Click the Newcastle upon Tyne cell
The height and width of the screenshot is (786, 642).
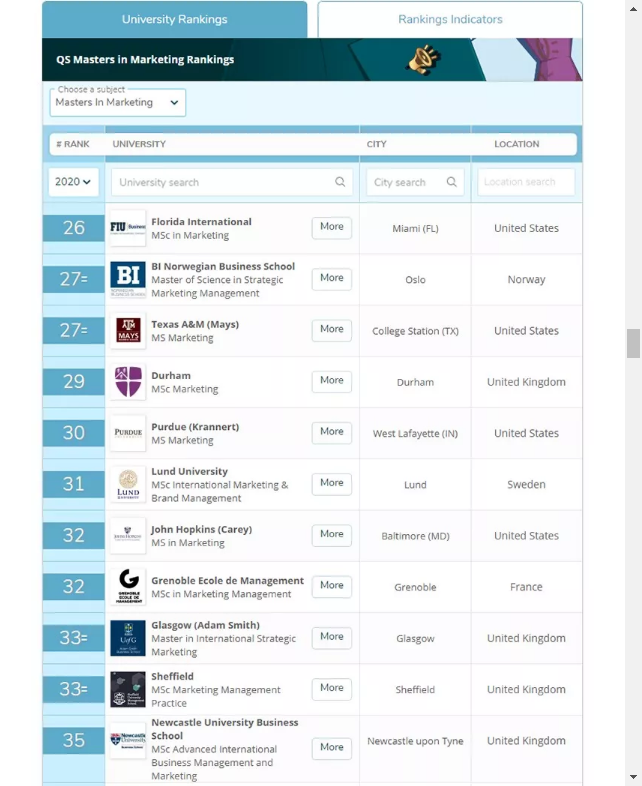click(415, 741)
